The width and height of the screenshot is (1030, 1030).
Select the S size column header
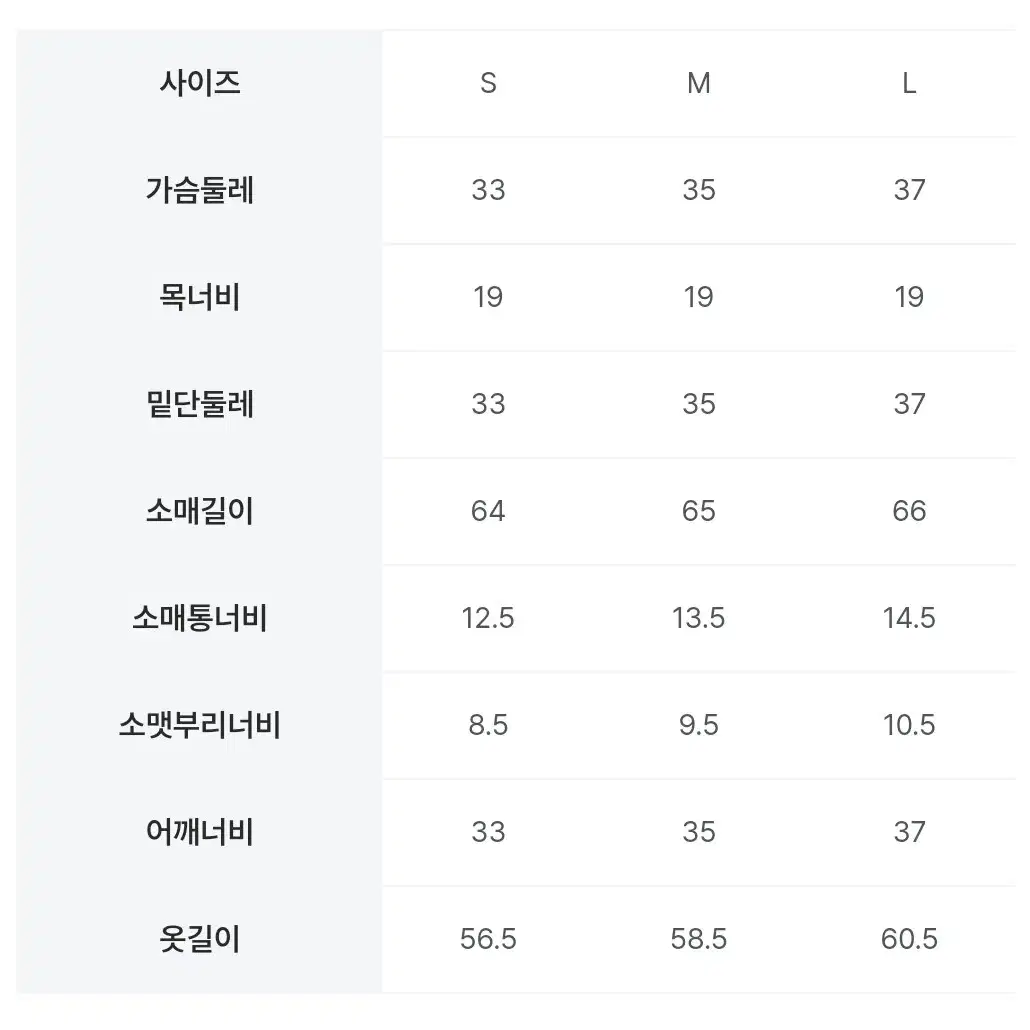(x=488, y=83)
